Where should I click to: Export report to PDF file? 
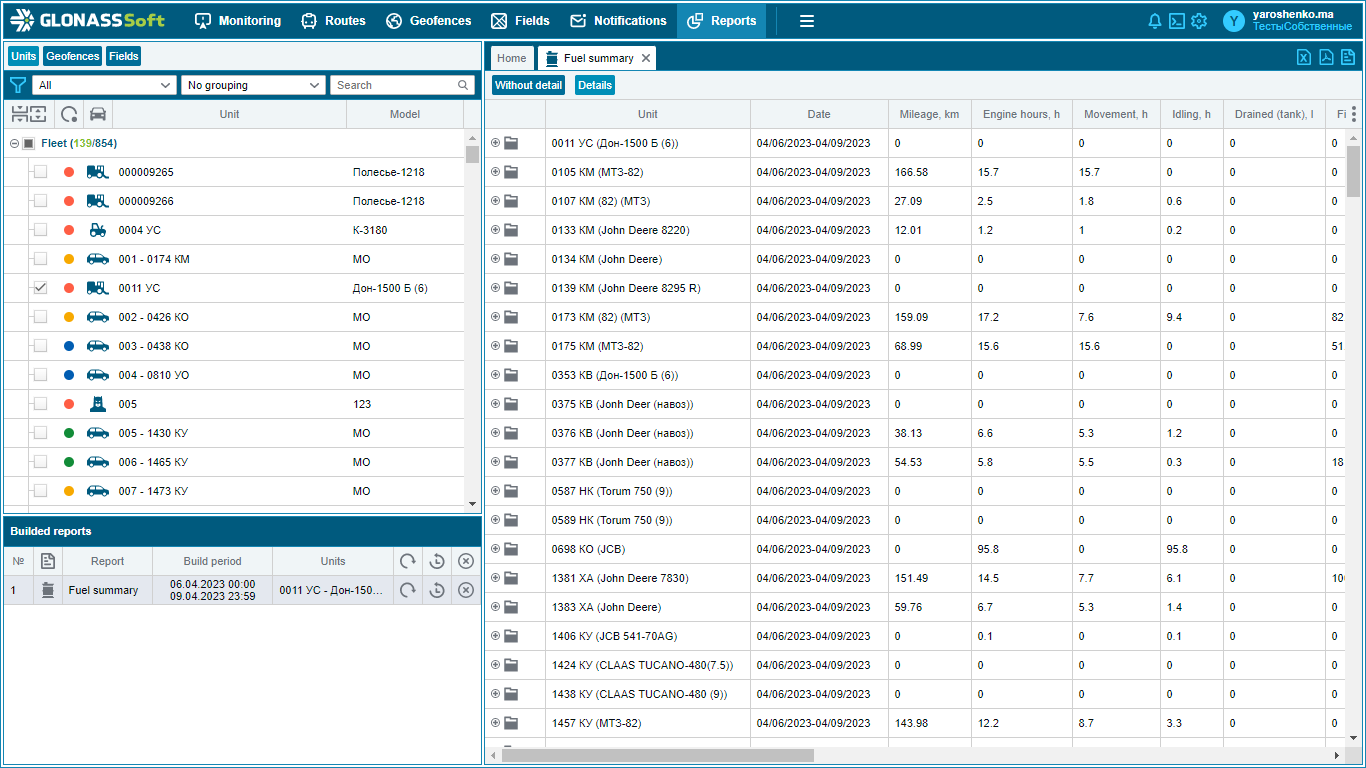click(x=1326, y=57)
